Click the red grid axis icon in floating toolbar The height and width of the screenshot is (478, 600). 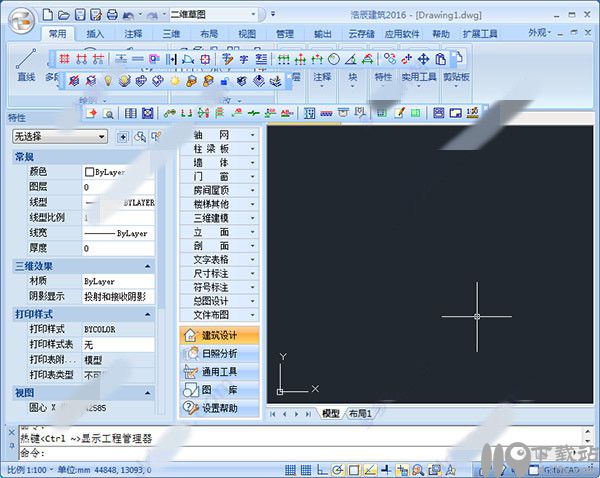pyautogui.click(x=64, y=59)
